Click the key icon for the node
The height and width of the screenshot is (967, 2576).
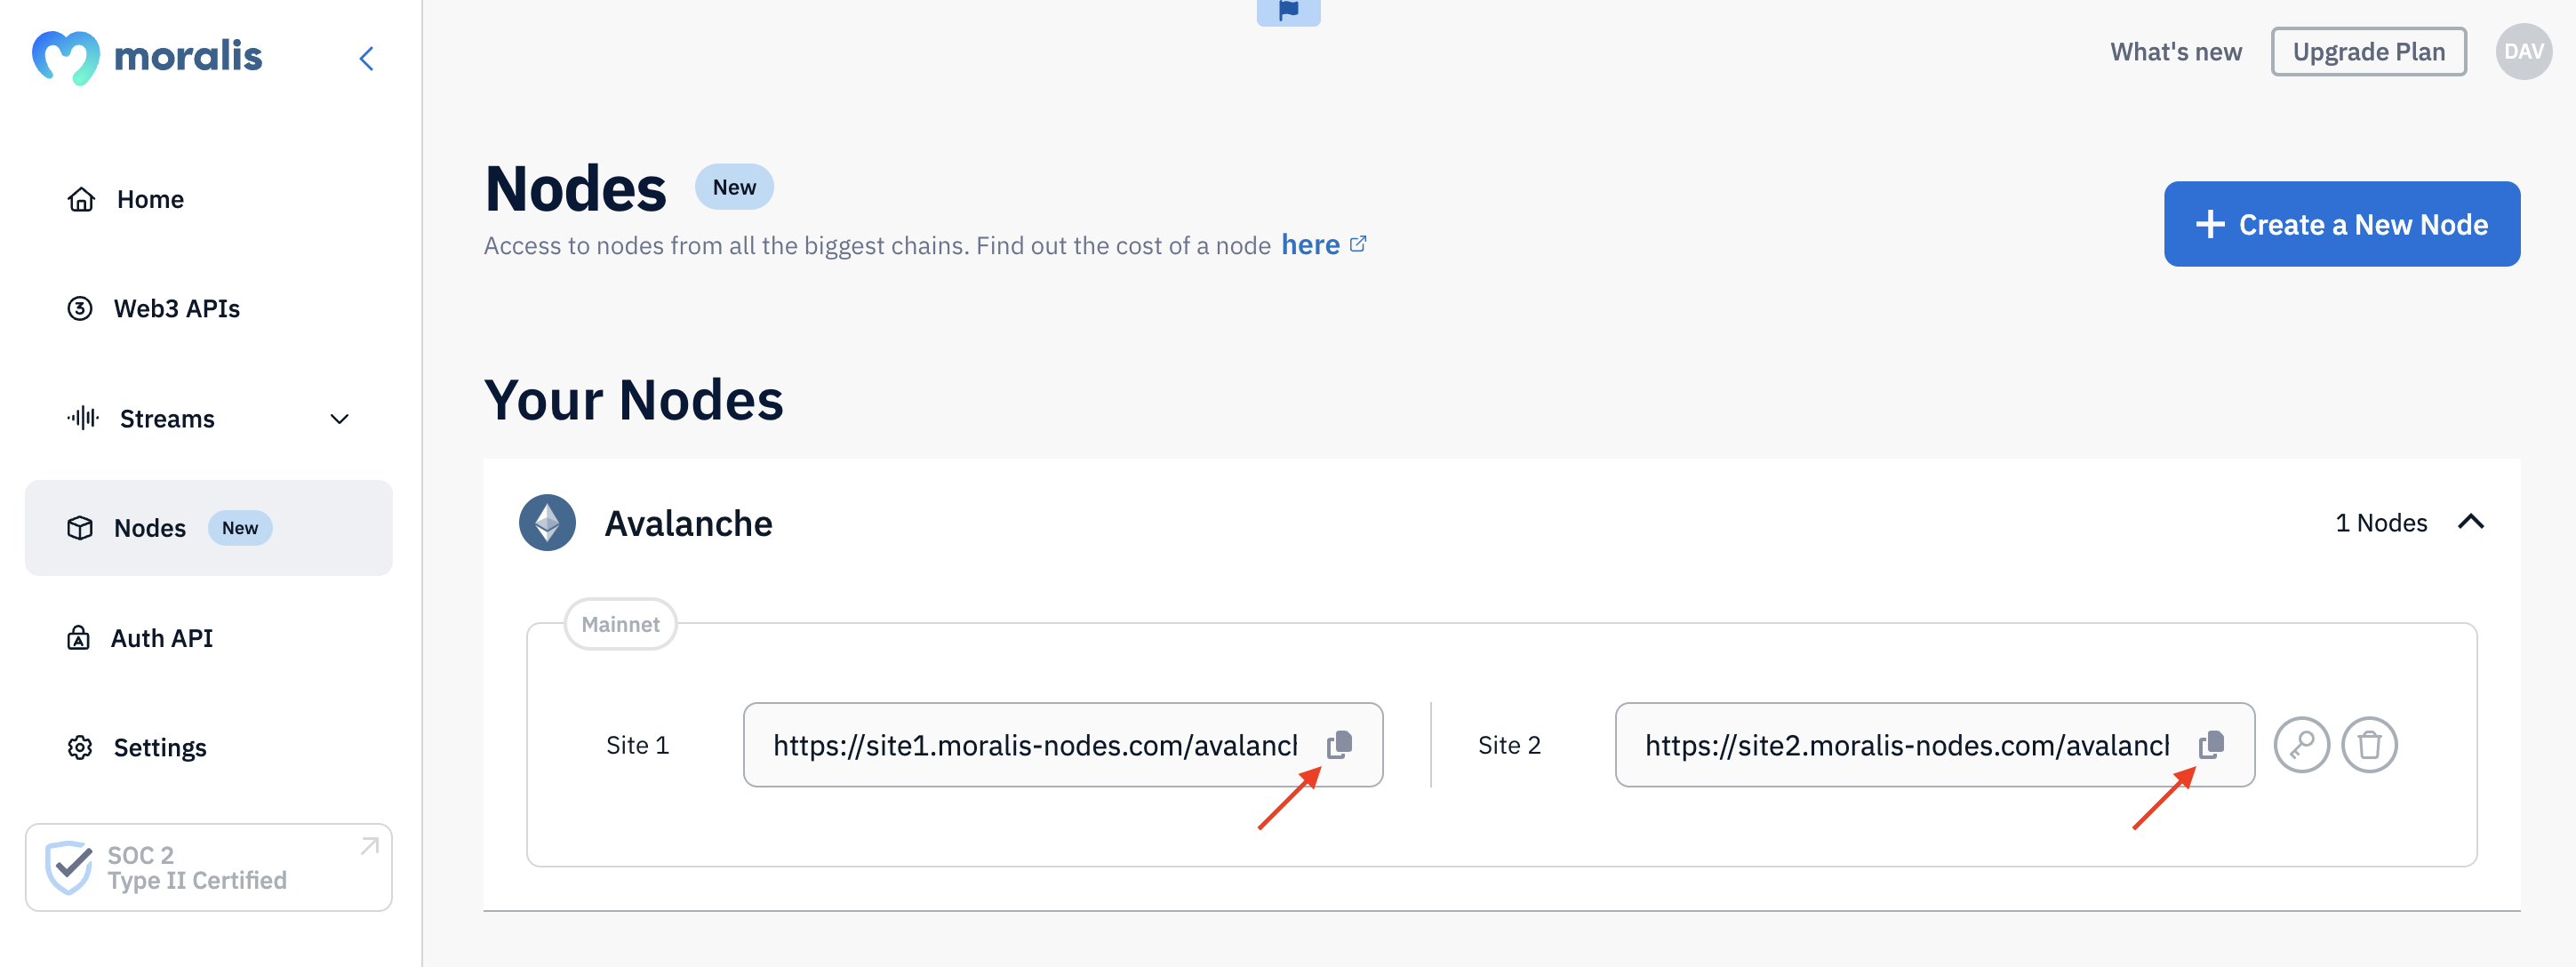point(2301,745)
